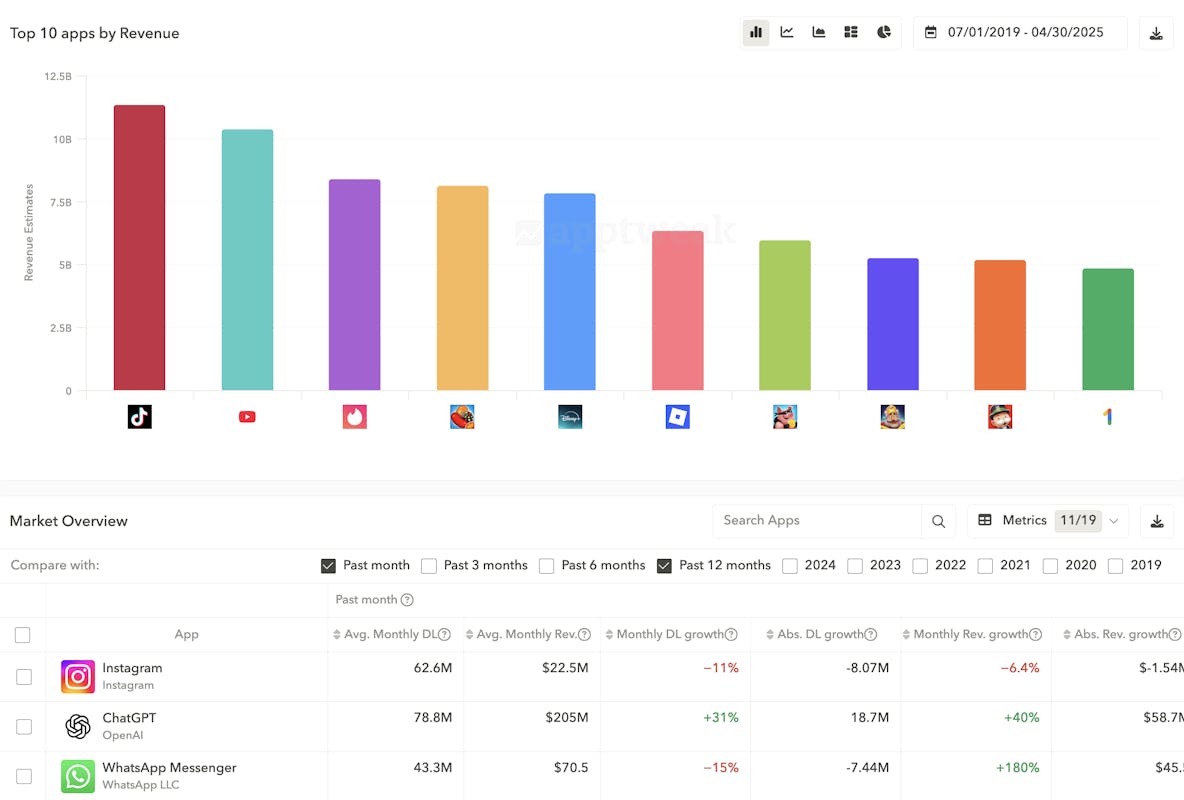Sort by Avg. Monthly Rev. column

(x=469, y=635)
